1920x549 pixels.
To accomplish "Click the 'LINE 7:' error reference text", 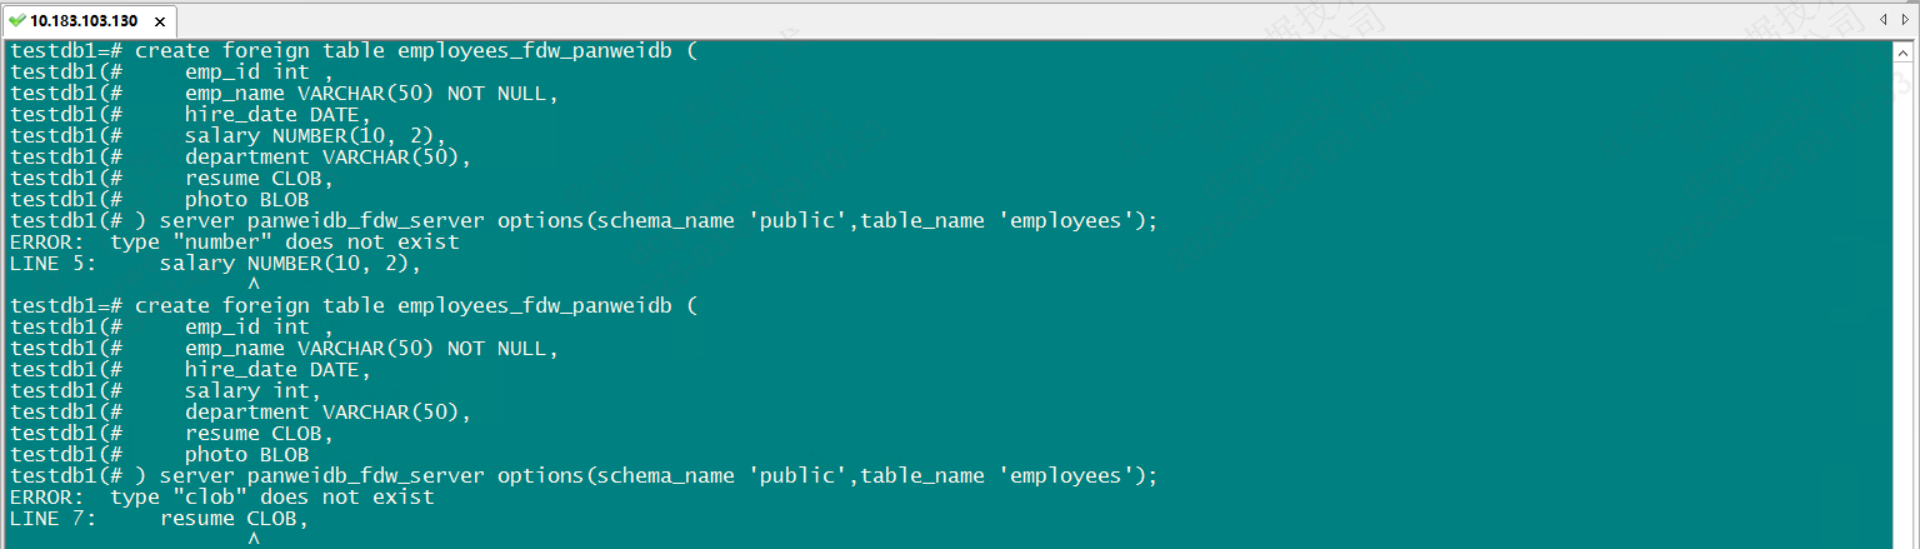I will click(52, 518).
